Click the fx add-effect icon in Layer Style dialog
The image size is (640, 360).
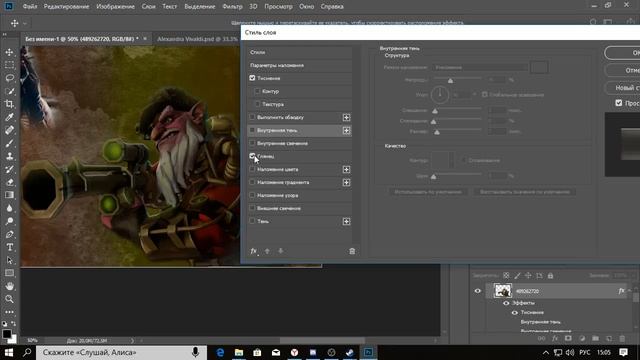253,251
